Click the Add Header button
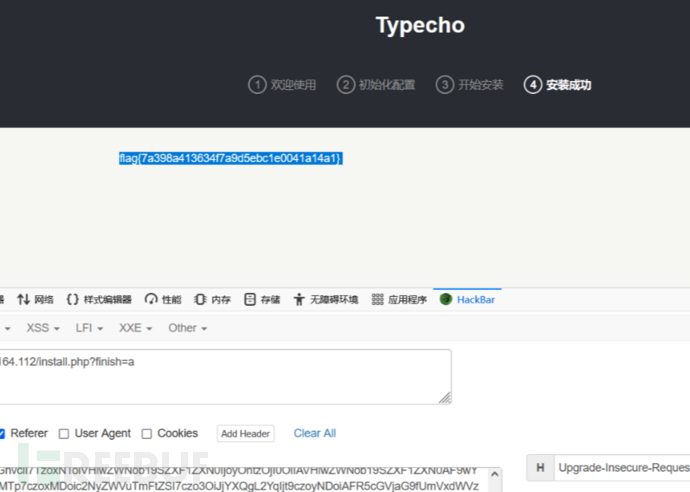 click(245, 434)
